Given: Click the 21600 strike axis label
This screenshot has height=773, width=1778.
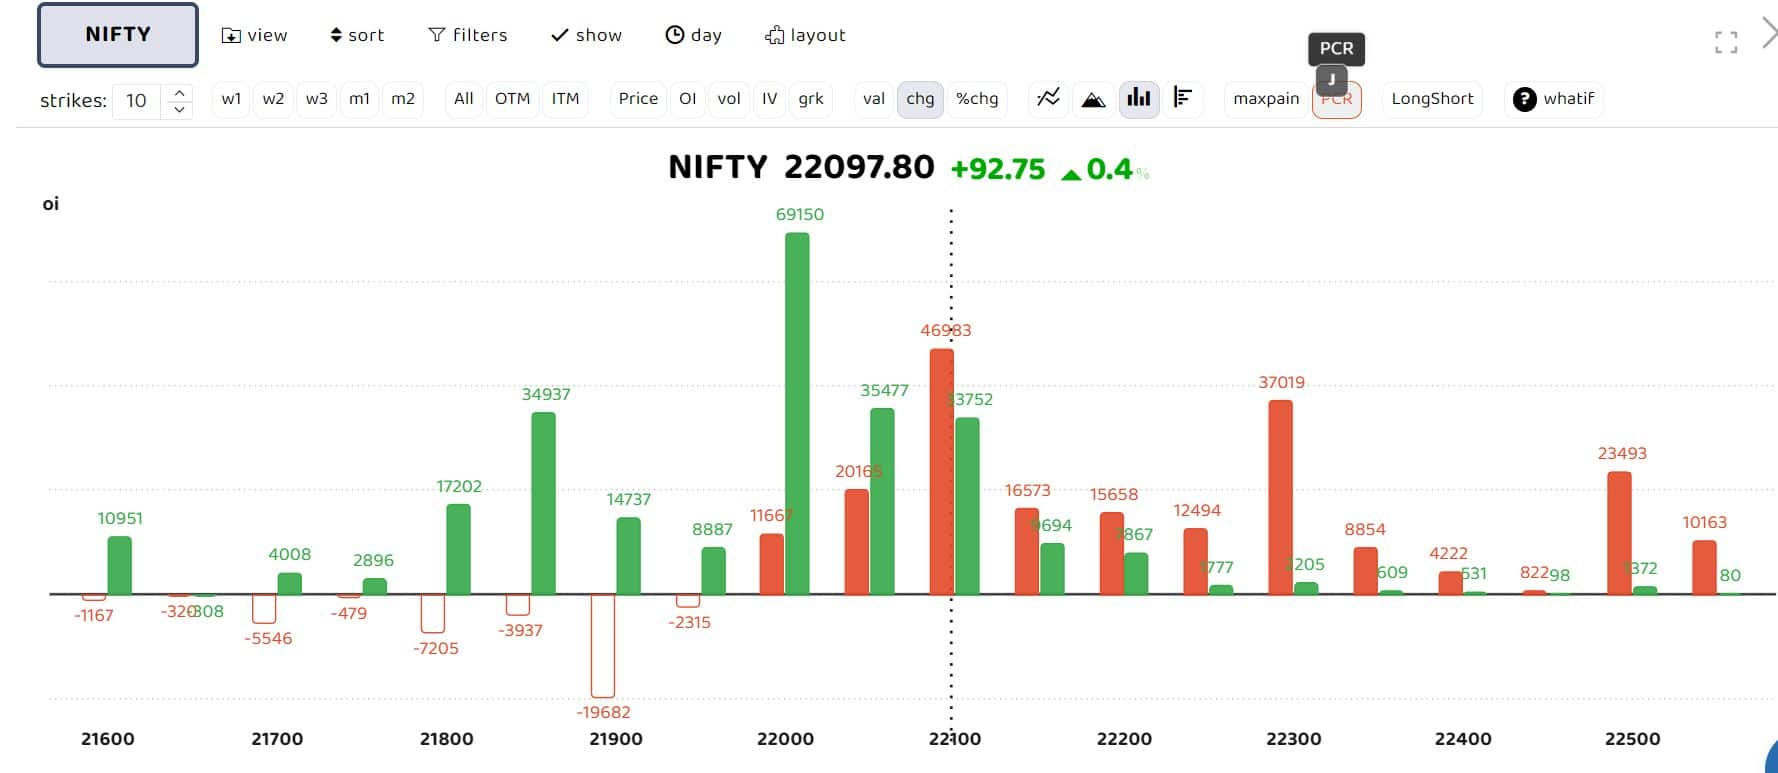Looking at the screenshot, I should (107, 739).
